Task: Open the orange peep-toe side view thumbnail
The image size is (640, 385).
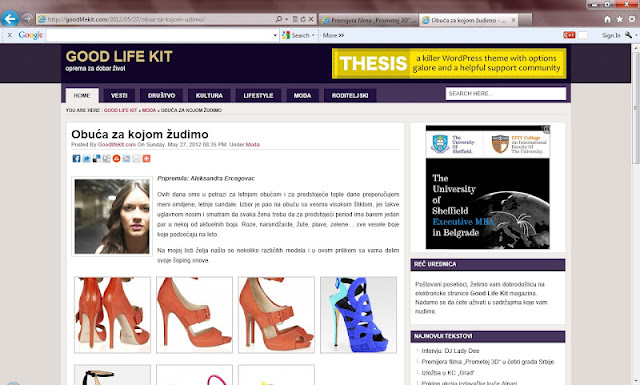Action: click(x=194, y=315)
